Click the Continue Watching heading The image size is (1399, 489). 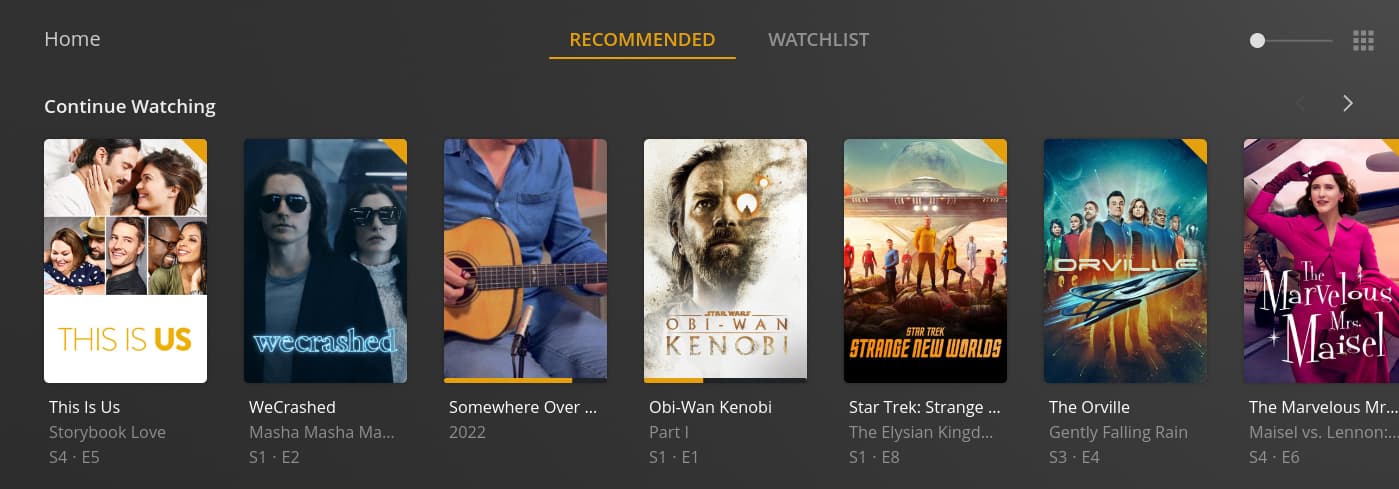coord(130,106)
